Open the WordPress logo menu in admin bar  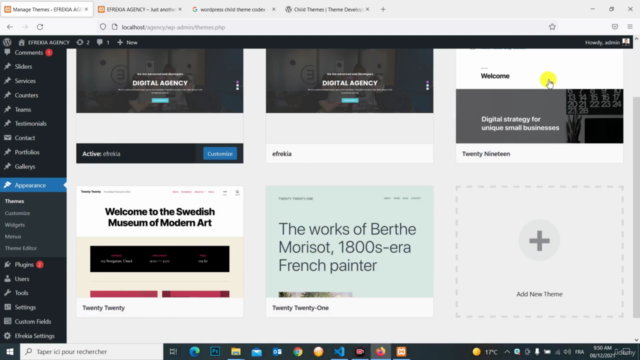click(x=7, y=42)
